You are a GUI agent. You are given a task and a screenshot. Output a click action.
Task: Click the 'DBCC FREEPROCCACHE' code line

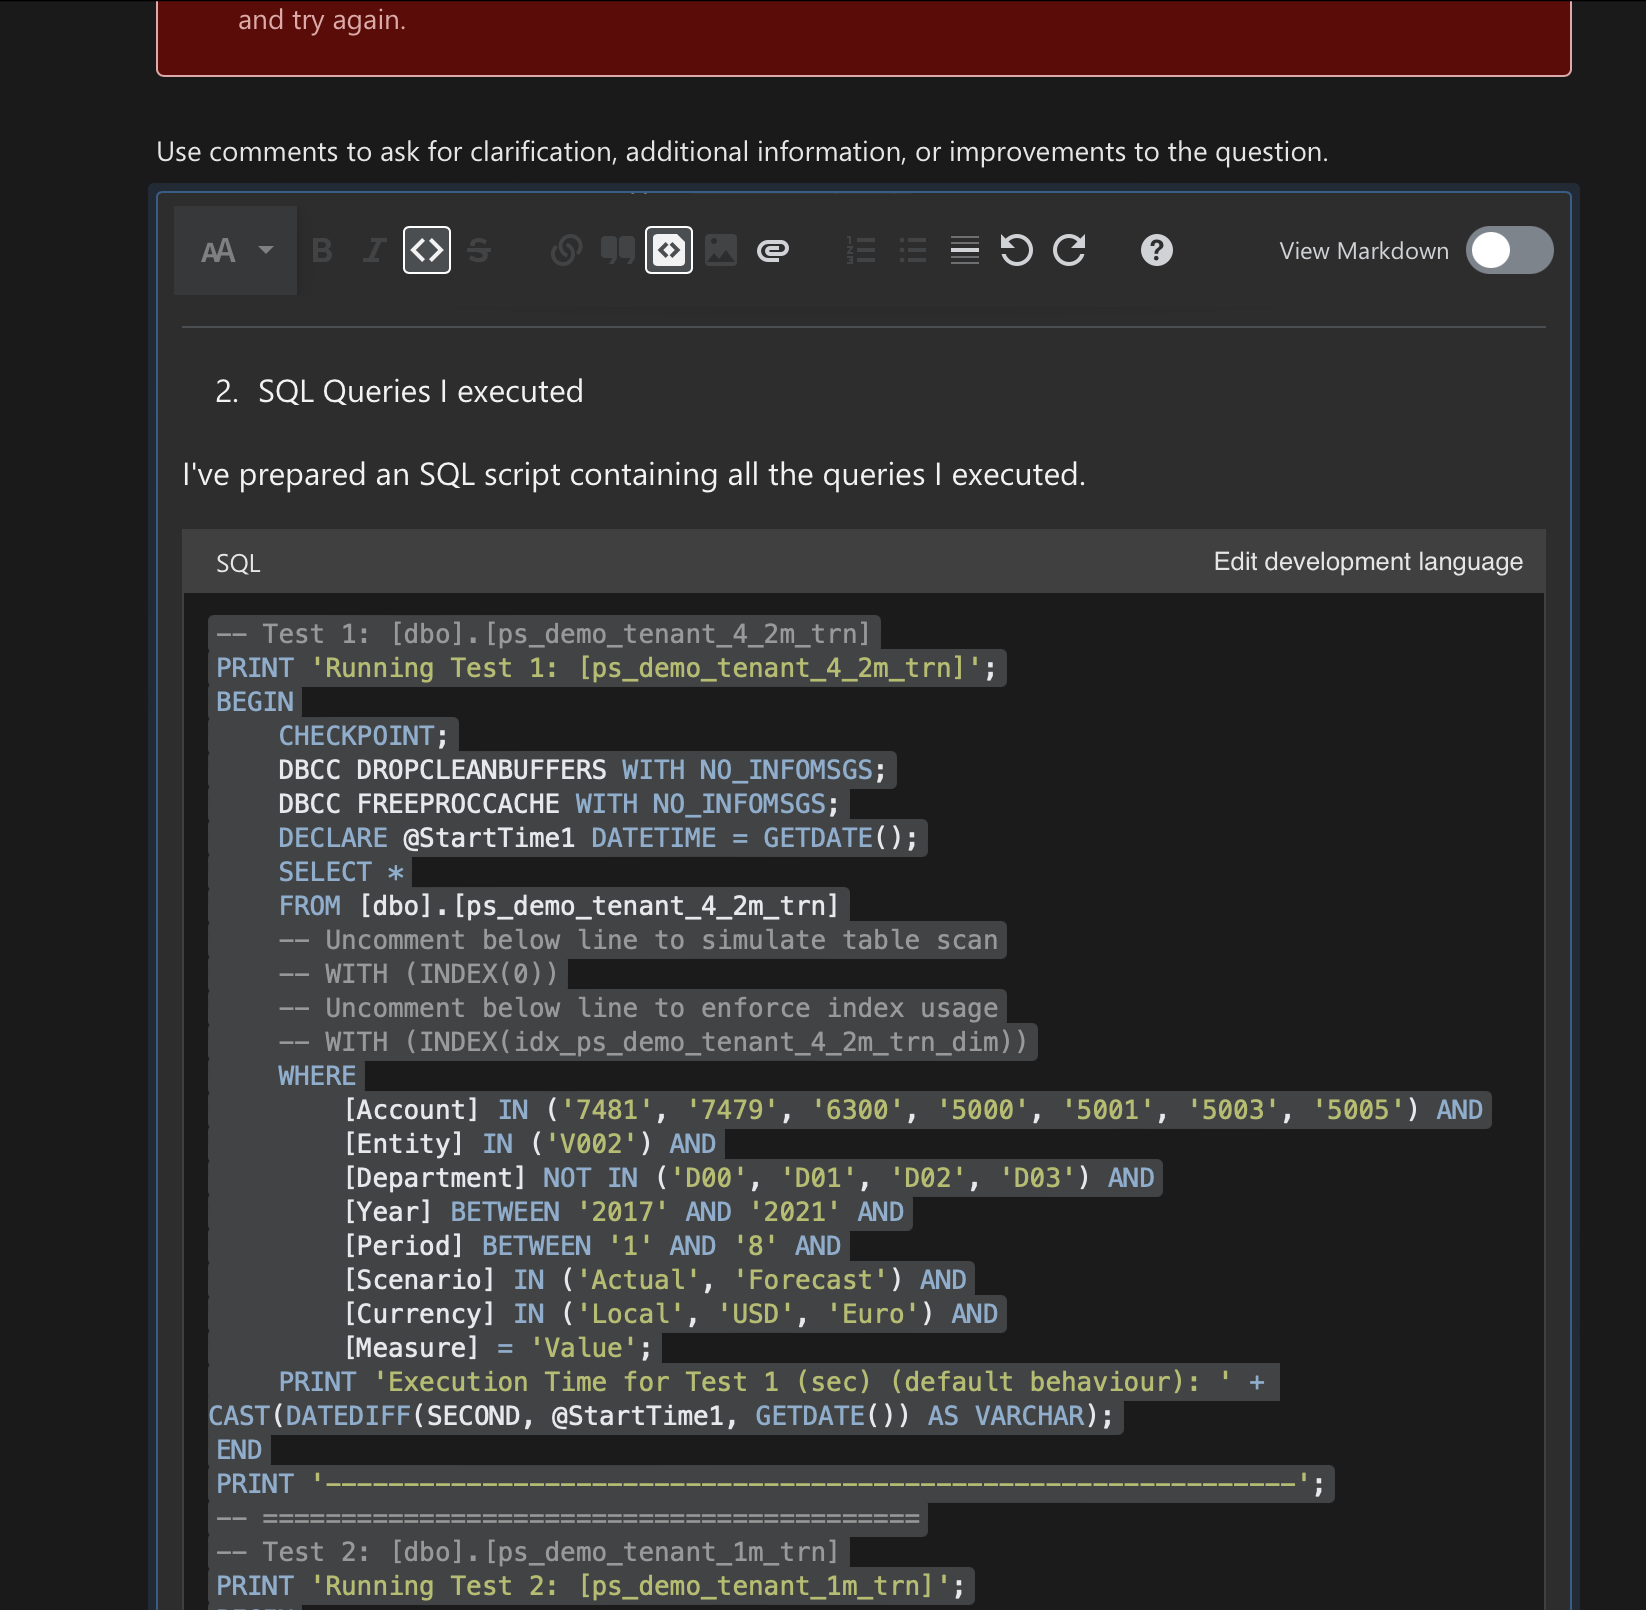(x=559, y=804)
